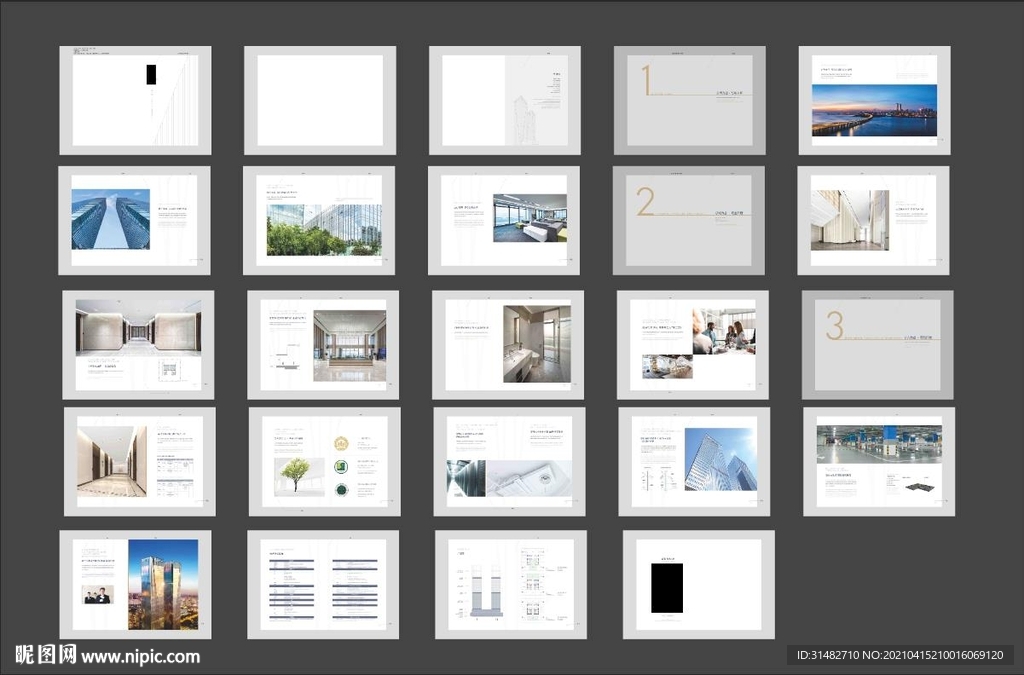Select the server room spread

coord(509,461)
